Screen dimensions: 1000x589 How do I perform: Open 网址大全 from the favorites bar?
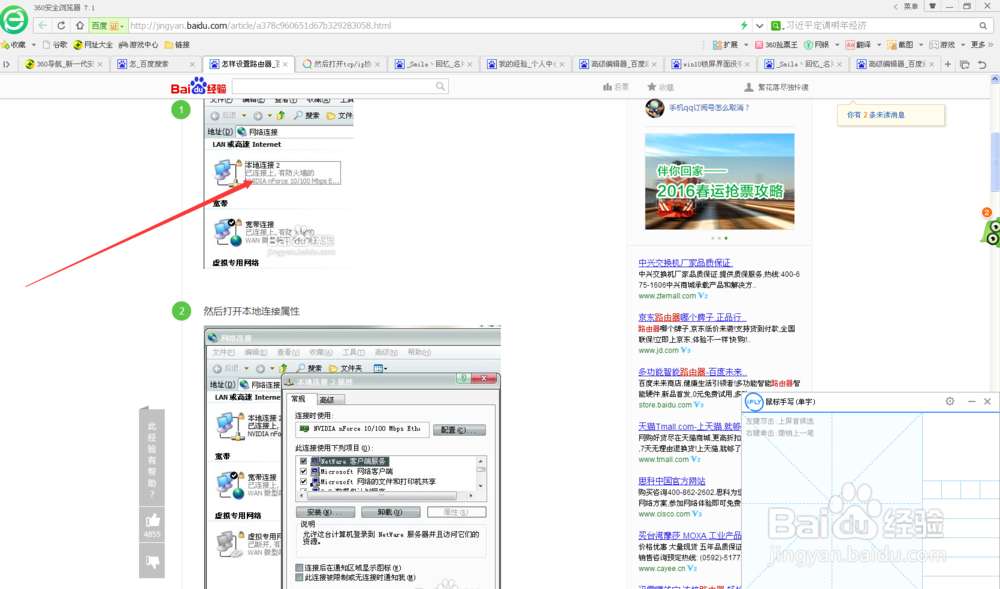click(x=98, y=44)
